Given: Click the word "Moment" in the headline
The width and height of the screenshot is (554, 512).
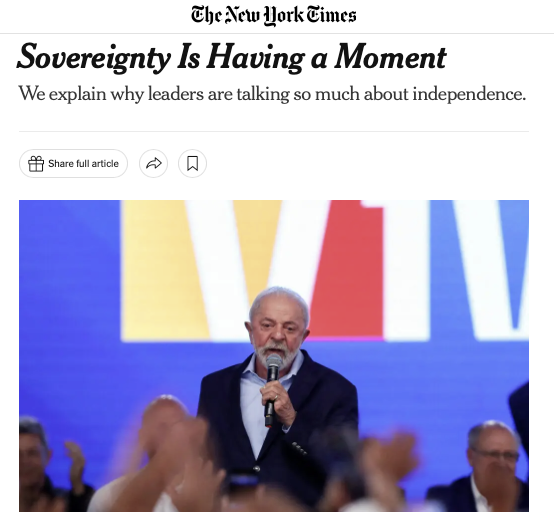Looking at the screenshot, I should (390, 58).
